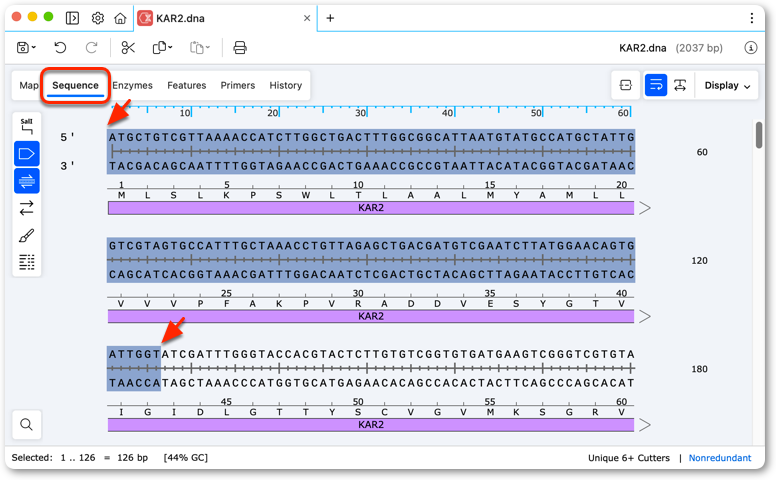Click the KAR2 feature bar in second row
This screenshot has width=776, height=480.
point(371,316)
